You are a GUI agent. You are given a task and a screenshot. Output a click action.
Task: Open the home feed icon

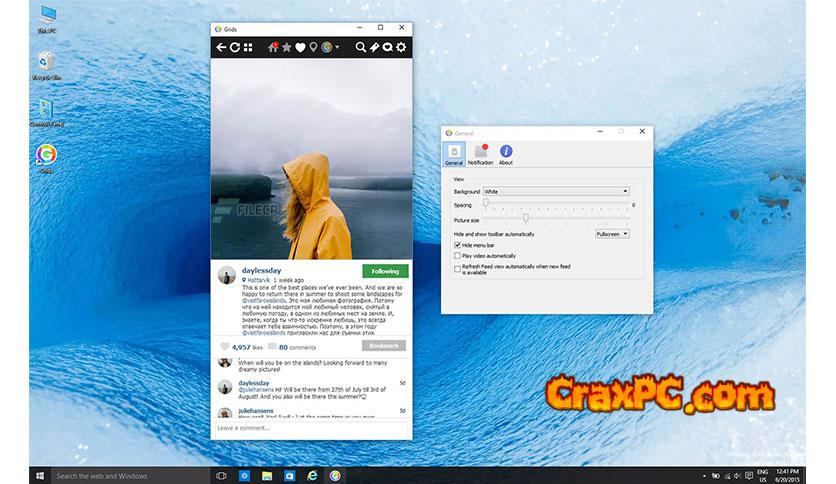pyautogui.click(x=272, y=47)
